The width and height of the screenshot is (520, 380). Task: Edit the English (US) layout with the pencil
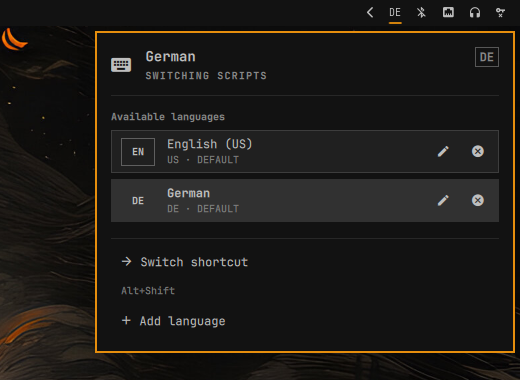click(443, 151)
